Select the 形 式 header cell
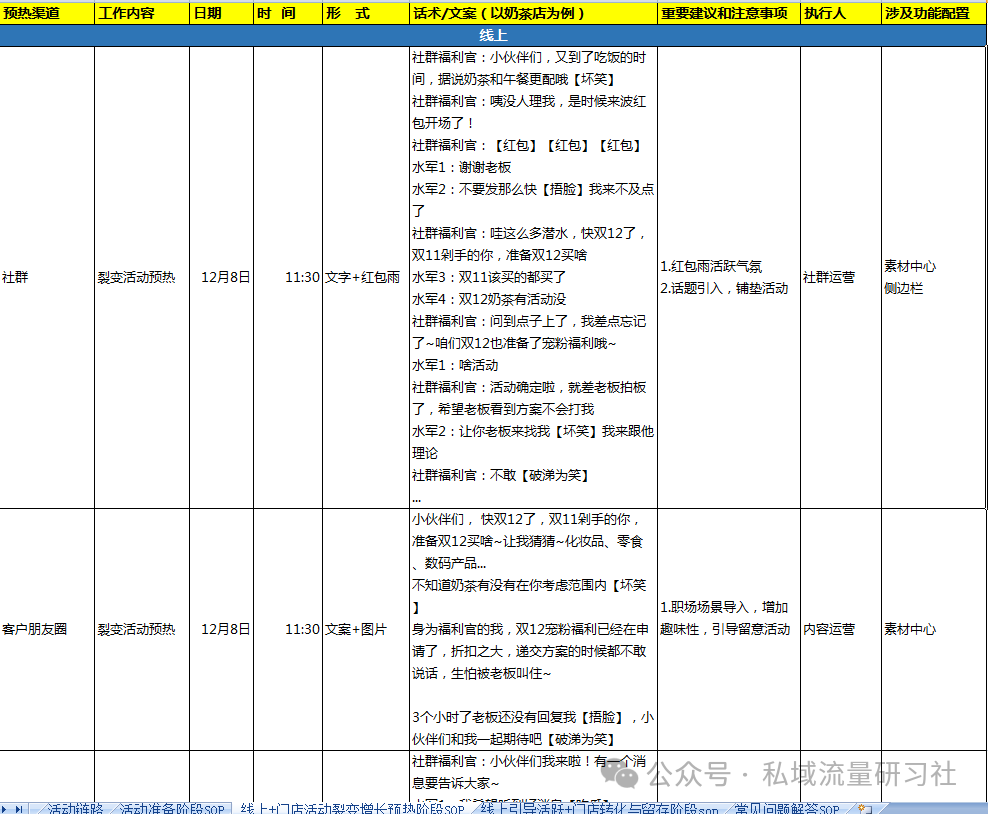Image resolution: width=988 pixels, height=814 pixels. tap(365, 13)
